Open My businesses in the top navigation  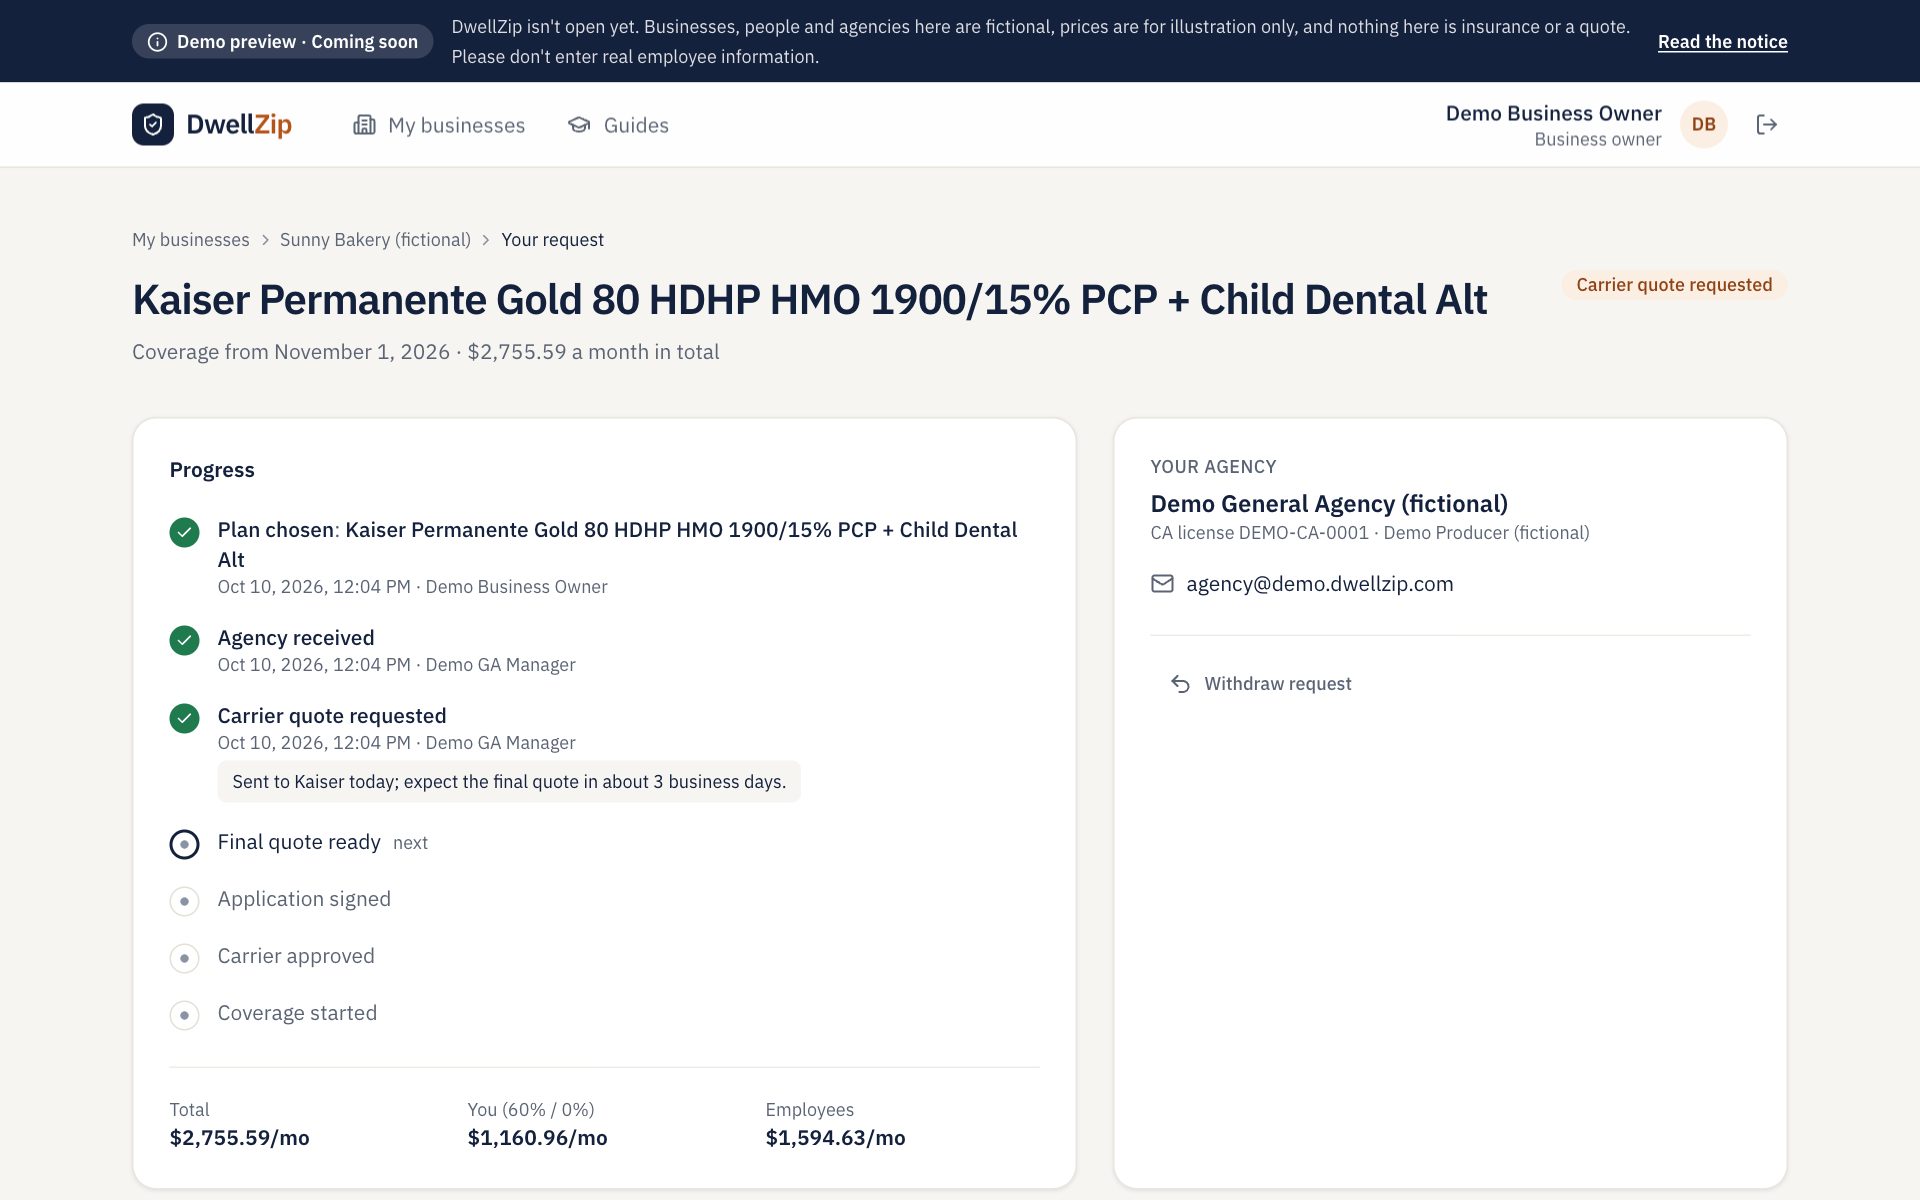[x=439, y=125]
